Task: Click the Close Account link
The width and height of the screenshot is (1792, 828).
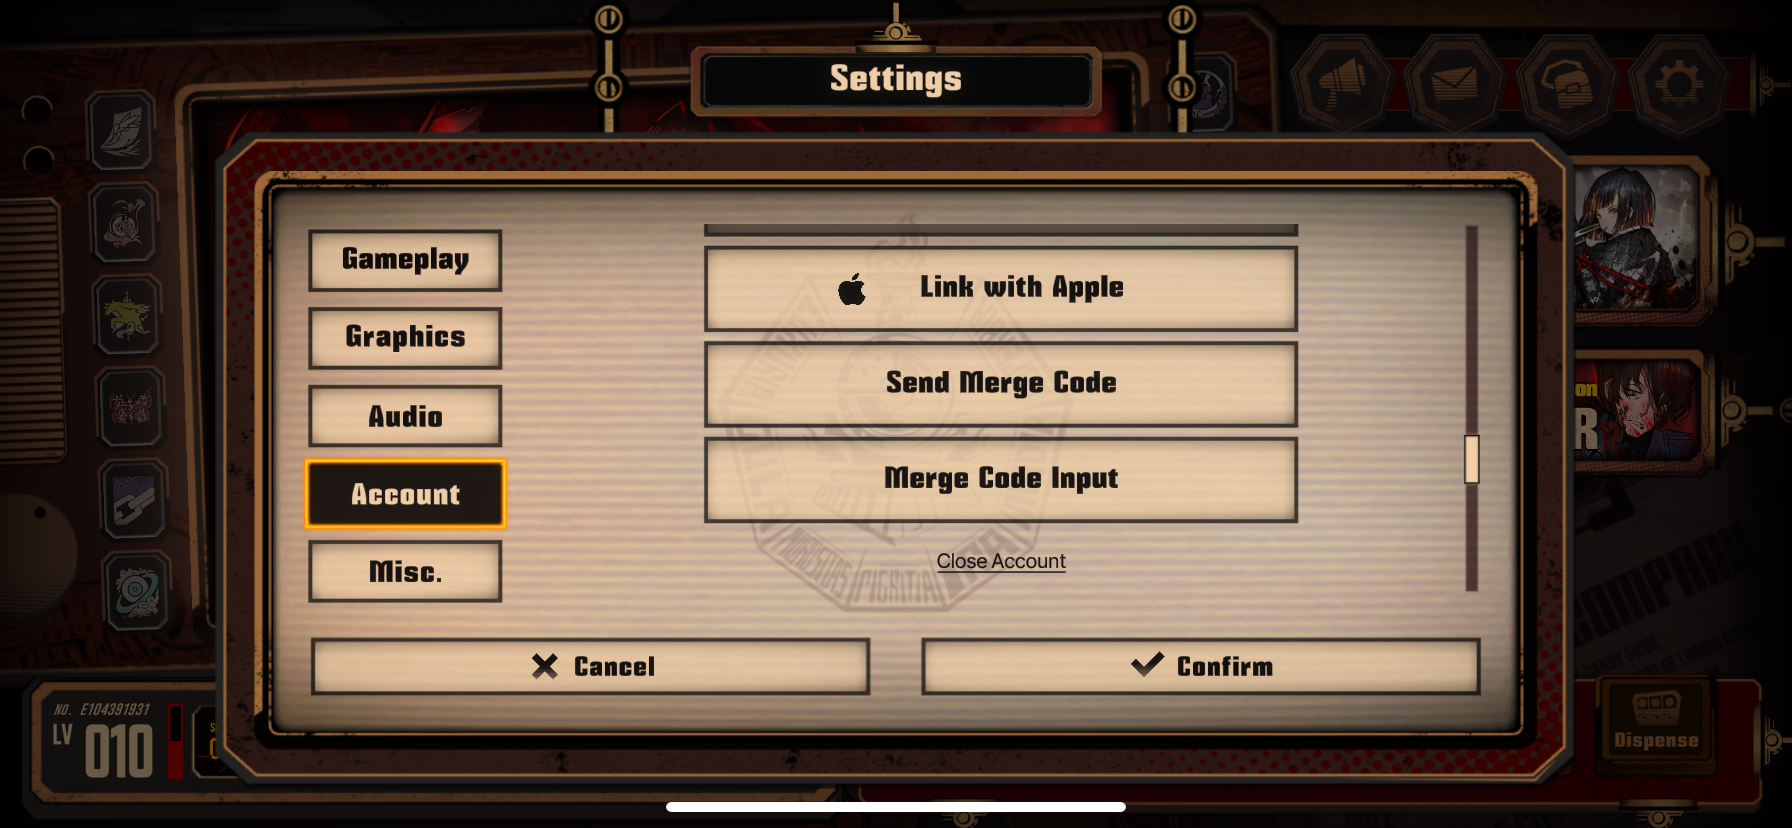Action: coord(1001,561)
